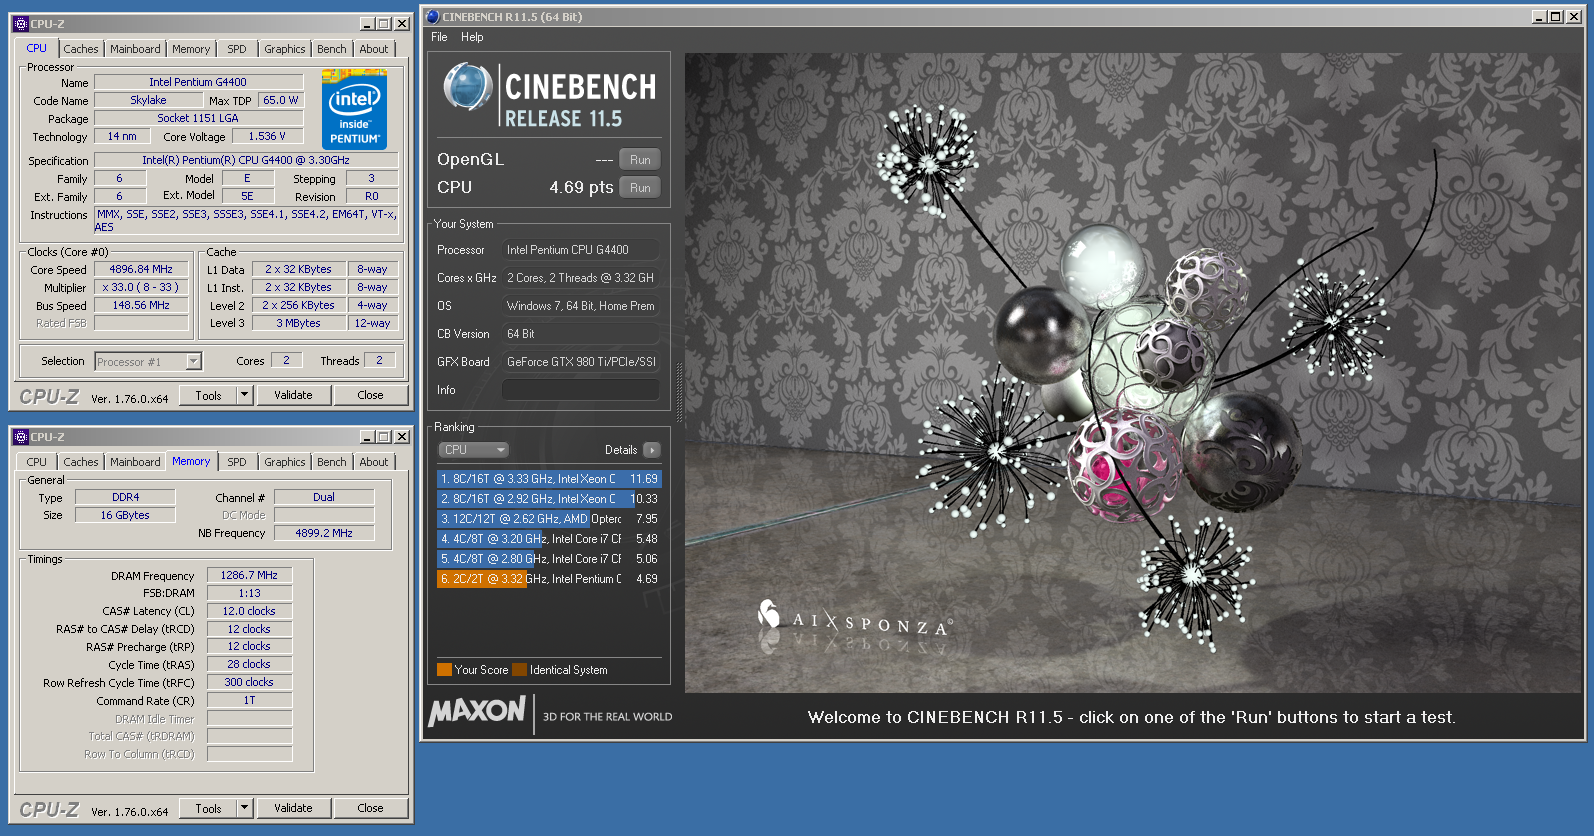Image resolution: width=1594 pixels, height=836 pixels.
Task: Open About tab in Memory CPU-Z window
Action: click(374, 462)
